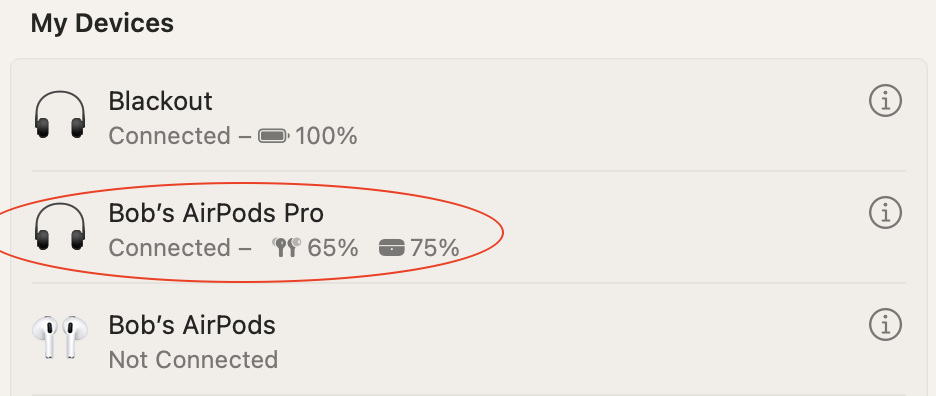Click the Blackout battery level icon
This screenshot has width=936, height=396.
click(x=273, y=137)
